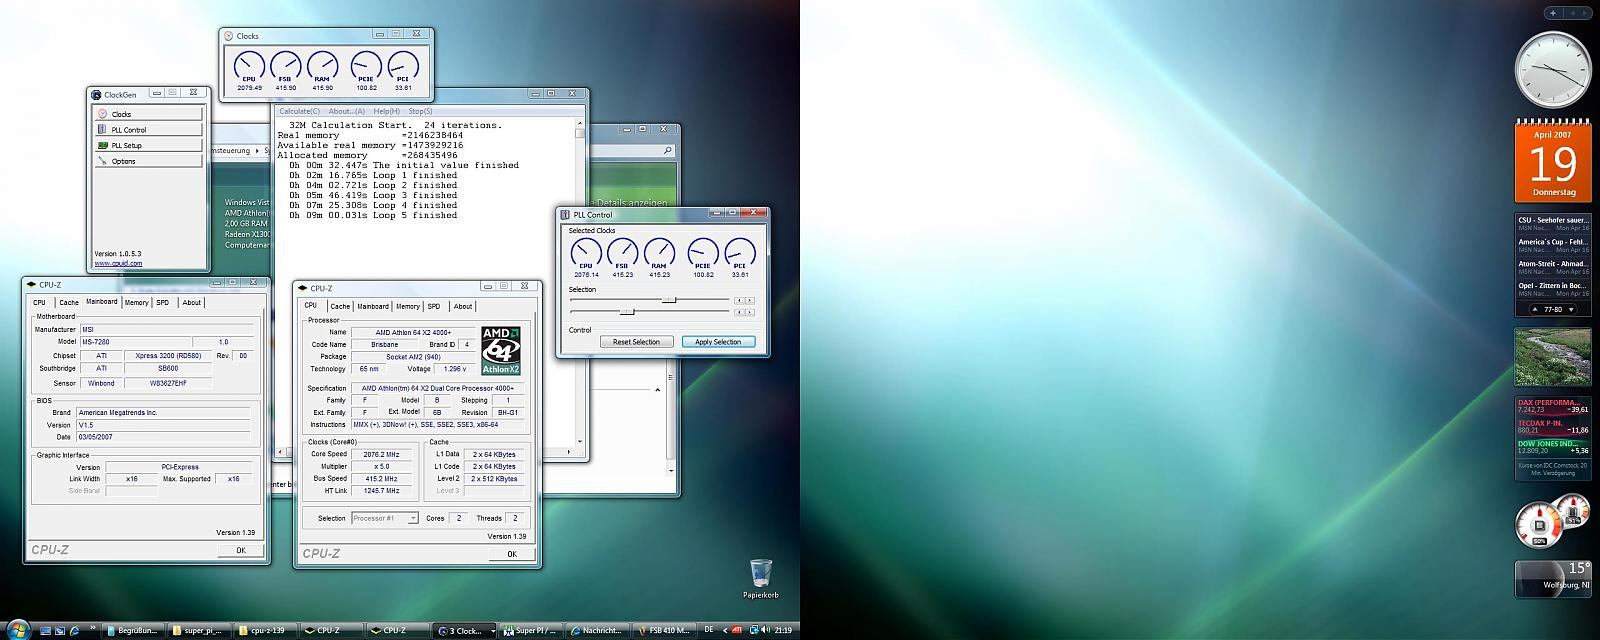Open Clocks in the ClockGen window
The width and height of the screenshot is (1600, 640).
coord(148,114)
